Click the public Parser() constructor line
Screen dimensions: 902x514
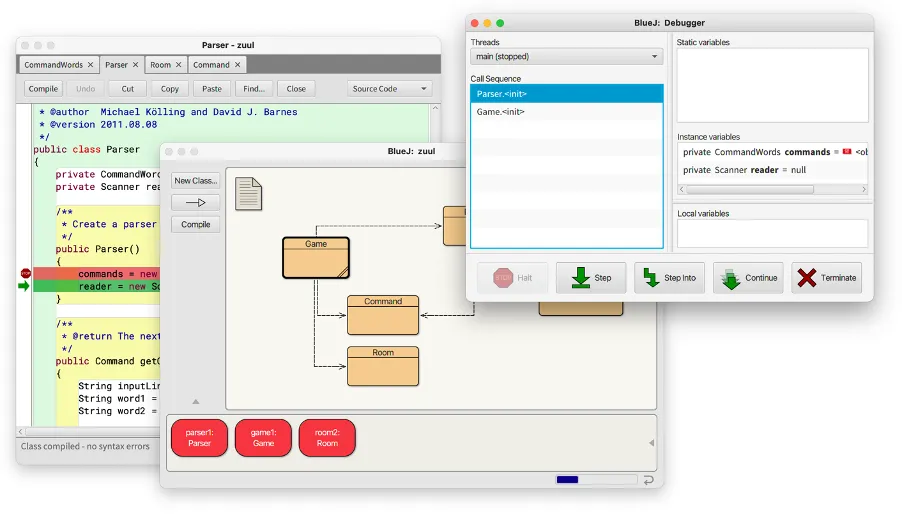97,249
